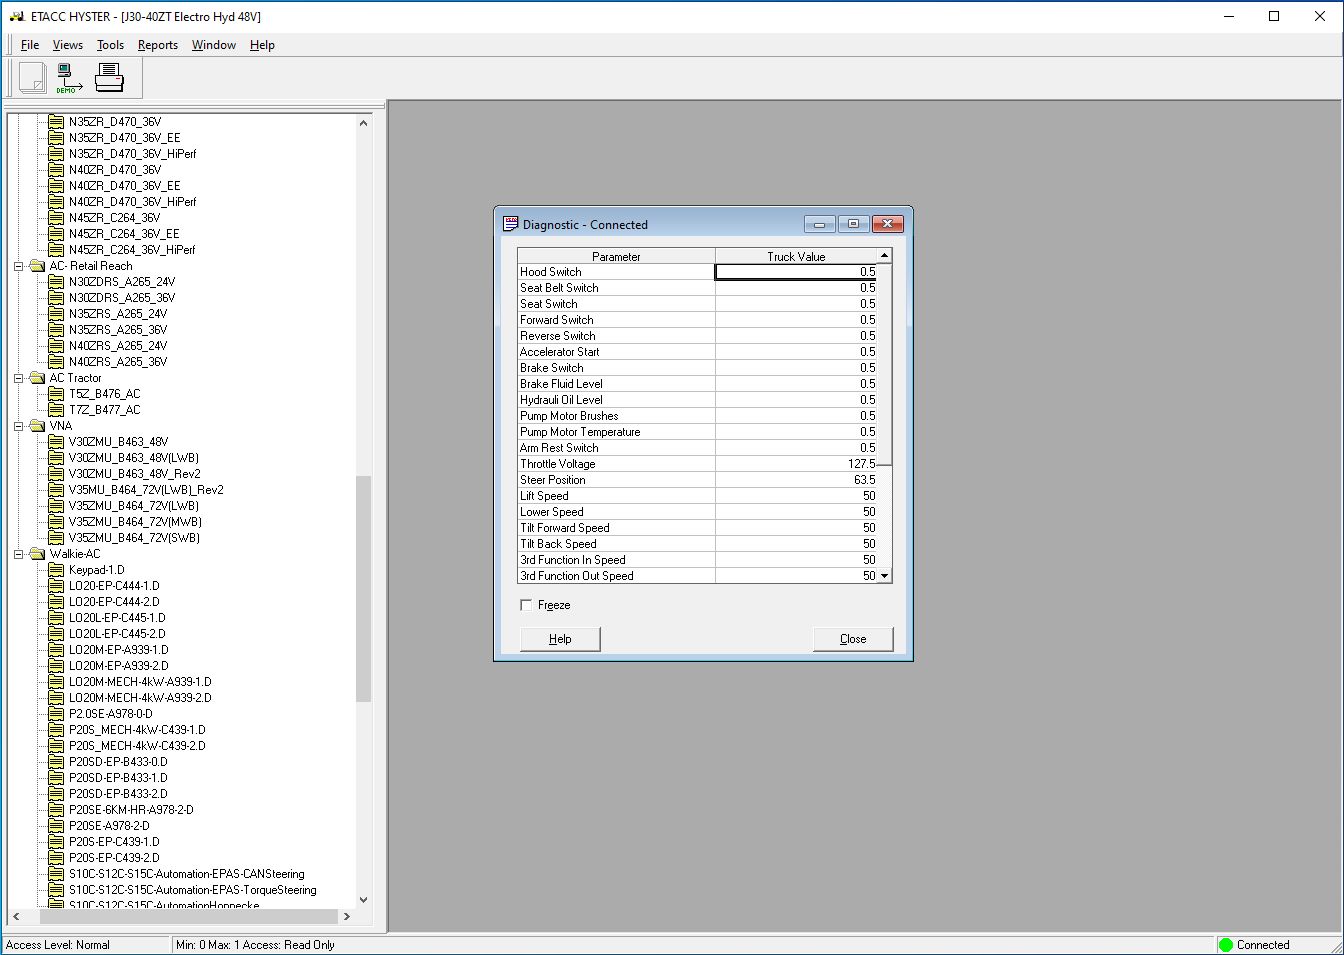Click the Access Level: Normal status text

(x=58, y=945)
